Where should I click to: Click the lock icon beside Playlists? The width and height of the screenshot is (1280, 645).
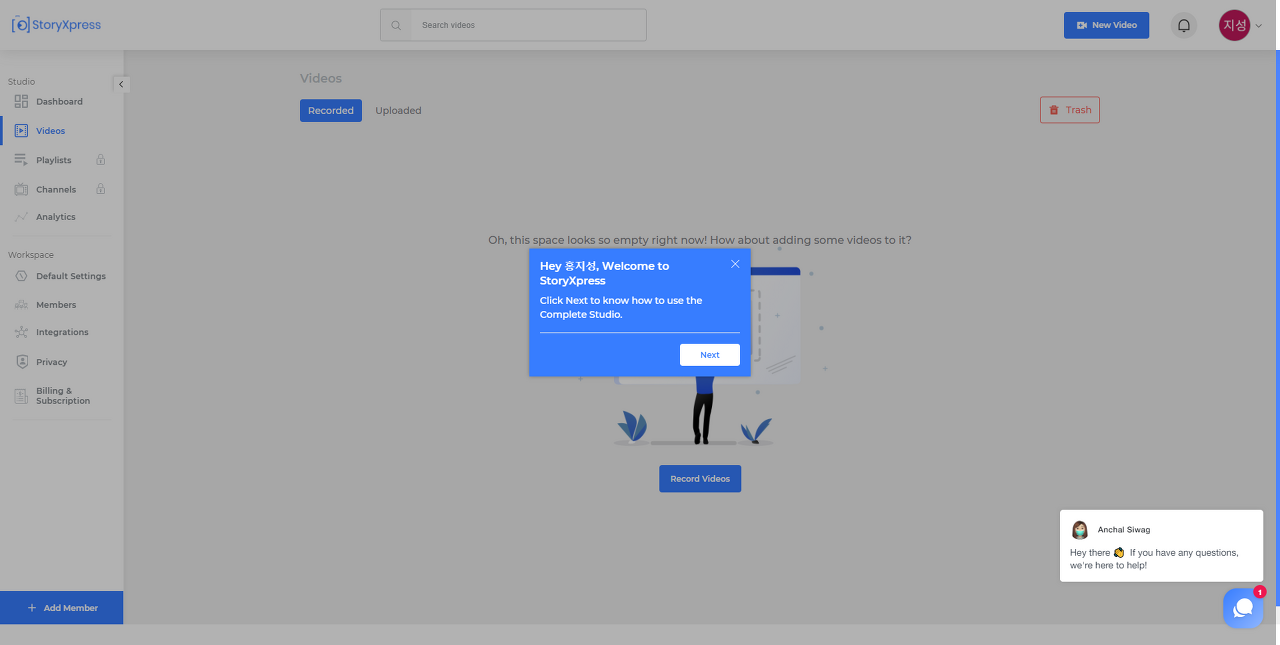click(100, 159)
